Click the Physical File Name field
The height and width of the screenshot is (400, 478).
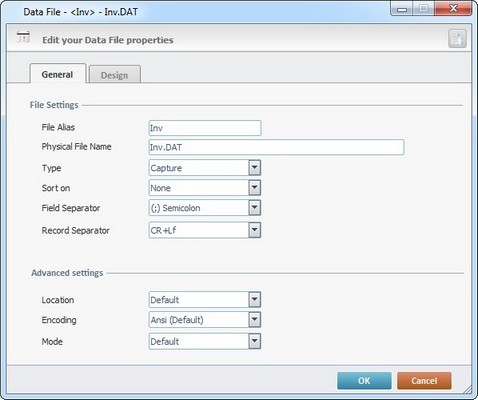point(276,147)
